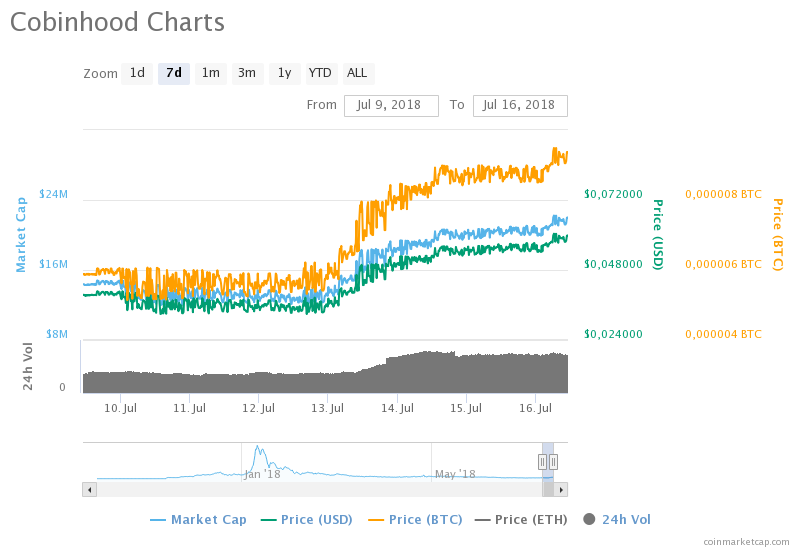Click the $24M market cap axis label
The image size is (800, 550).
[x=53, y=194]
